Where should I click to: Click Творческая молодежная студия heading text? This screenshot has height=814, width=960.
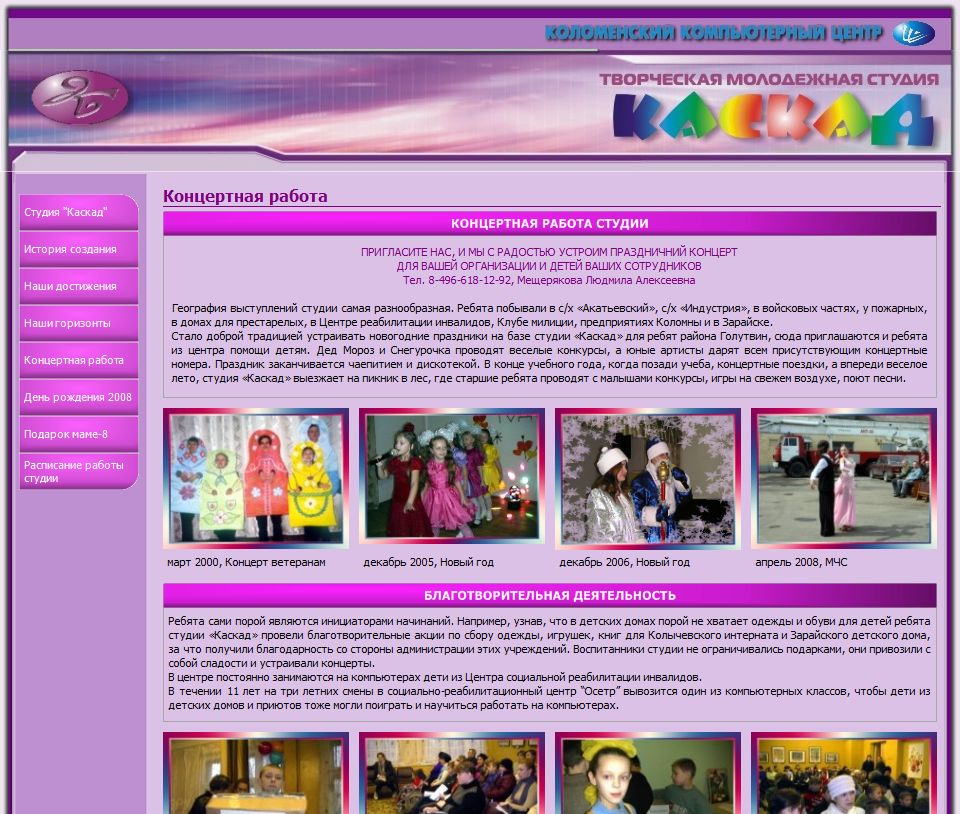click(x=768, y=80)
